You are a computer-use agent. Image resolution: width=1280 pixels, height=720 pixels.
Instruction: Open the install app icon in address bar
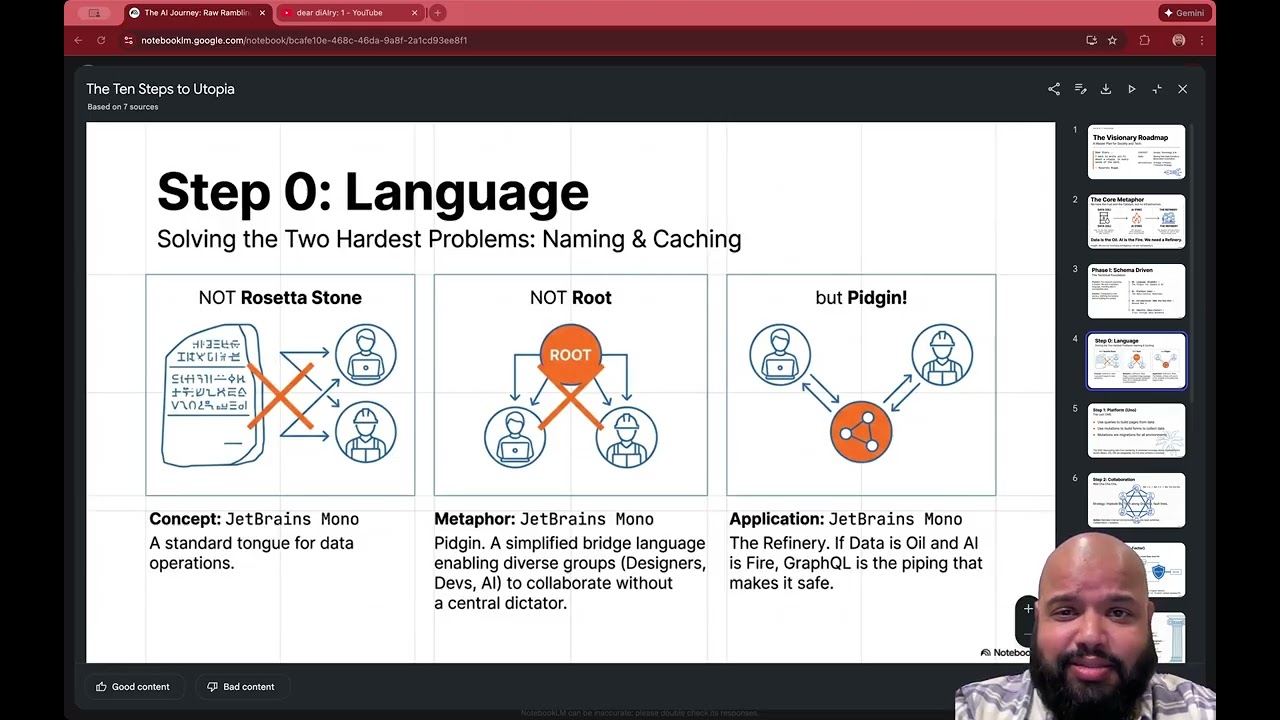(x=1091, y=40)
